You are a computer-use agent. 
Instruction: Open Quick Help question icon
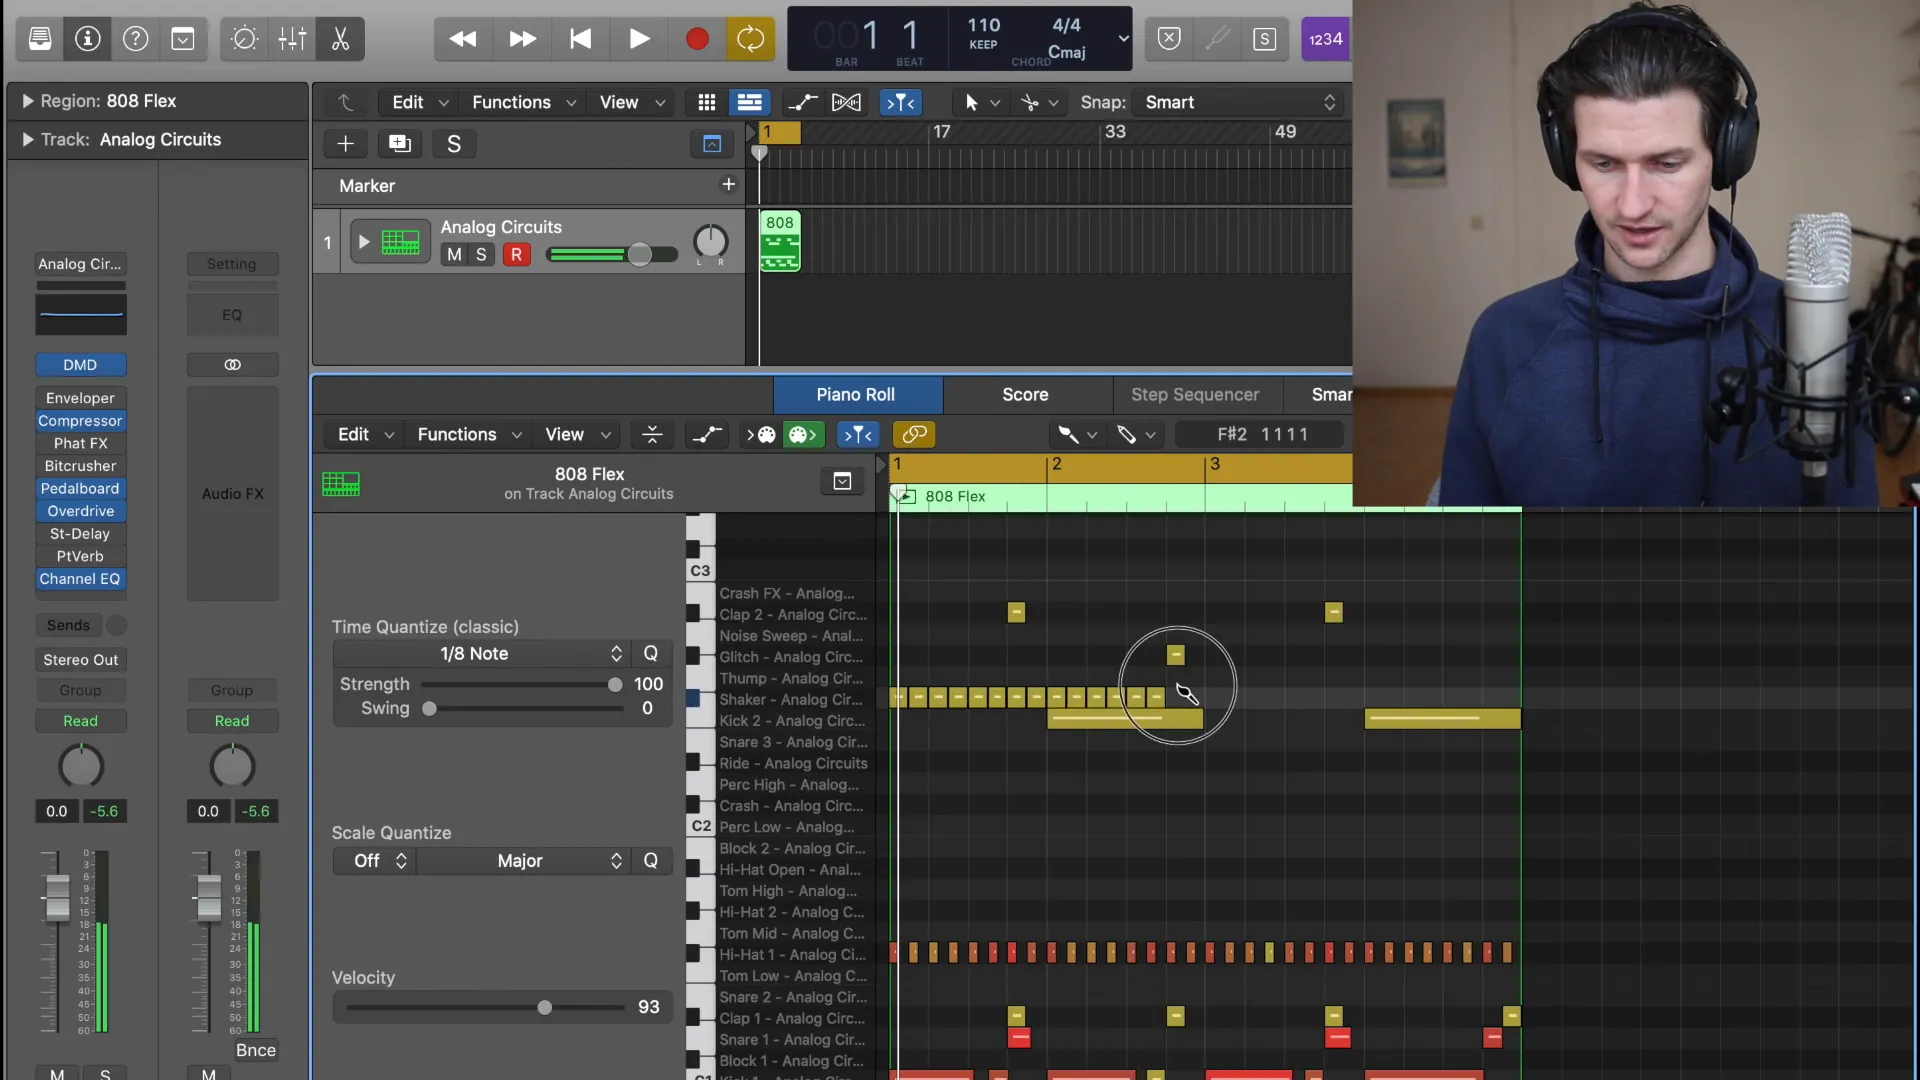pos(135,39)
